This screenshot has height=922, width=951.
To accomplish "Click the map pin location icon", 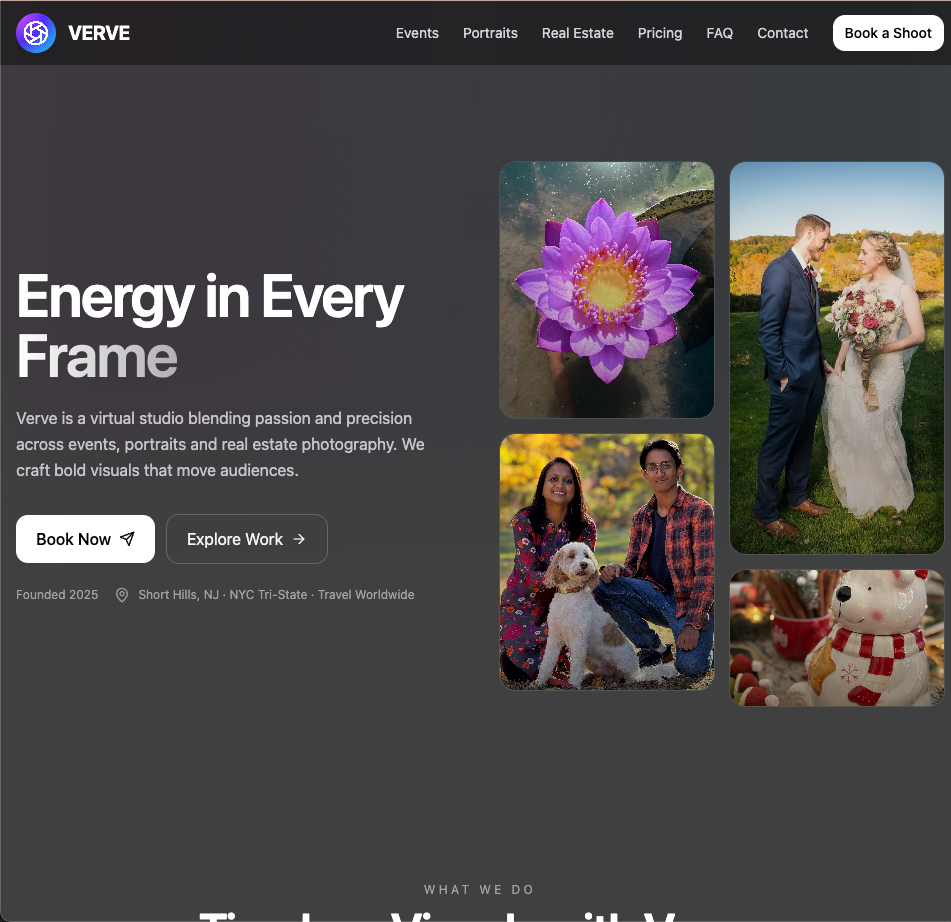I will [x=122, y=595].
